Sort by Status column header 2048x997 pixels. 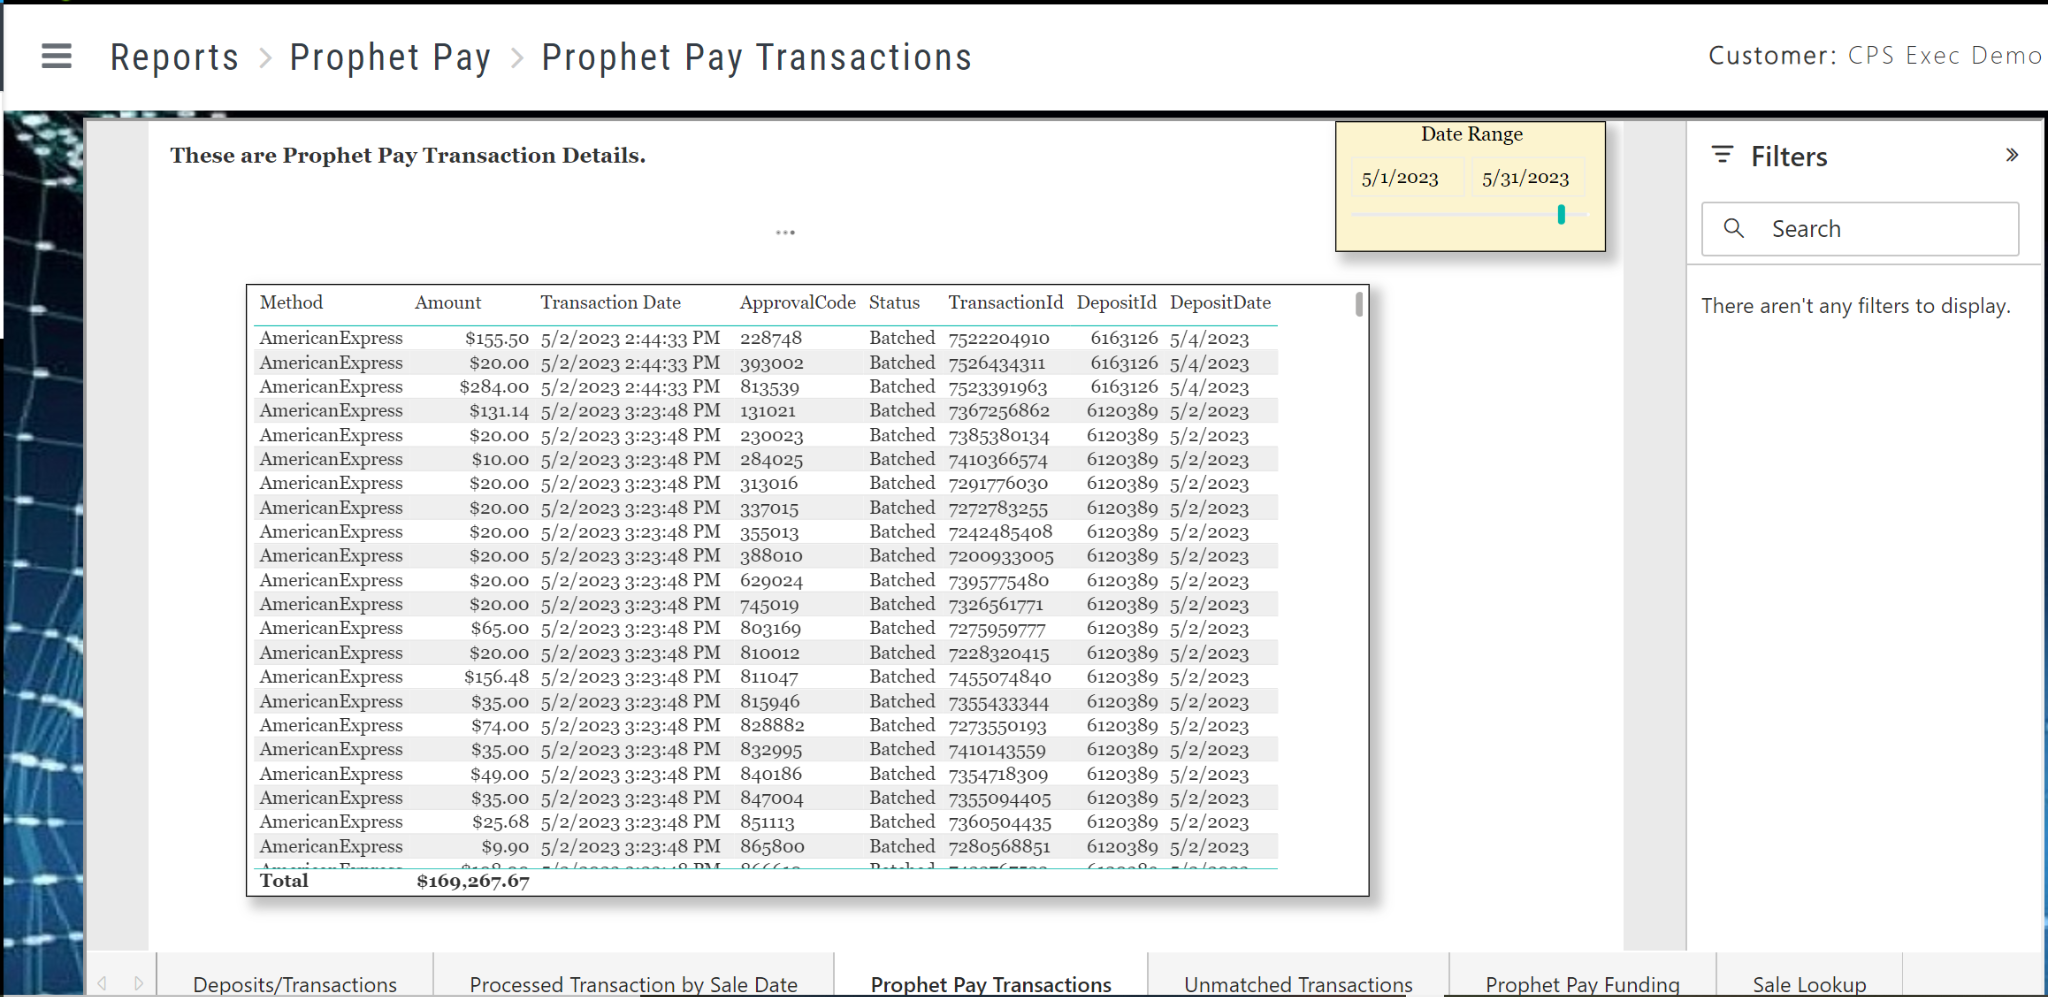coord(894,302)
